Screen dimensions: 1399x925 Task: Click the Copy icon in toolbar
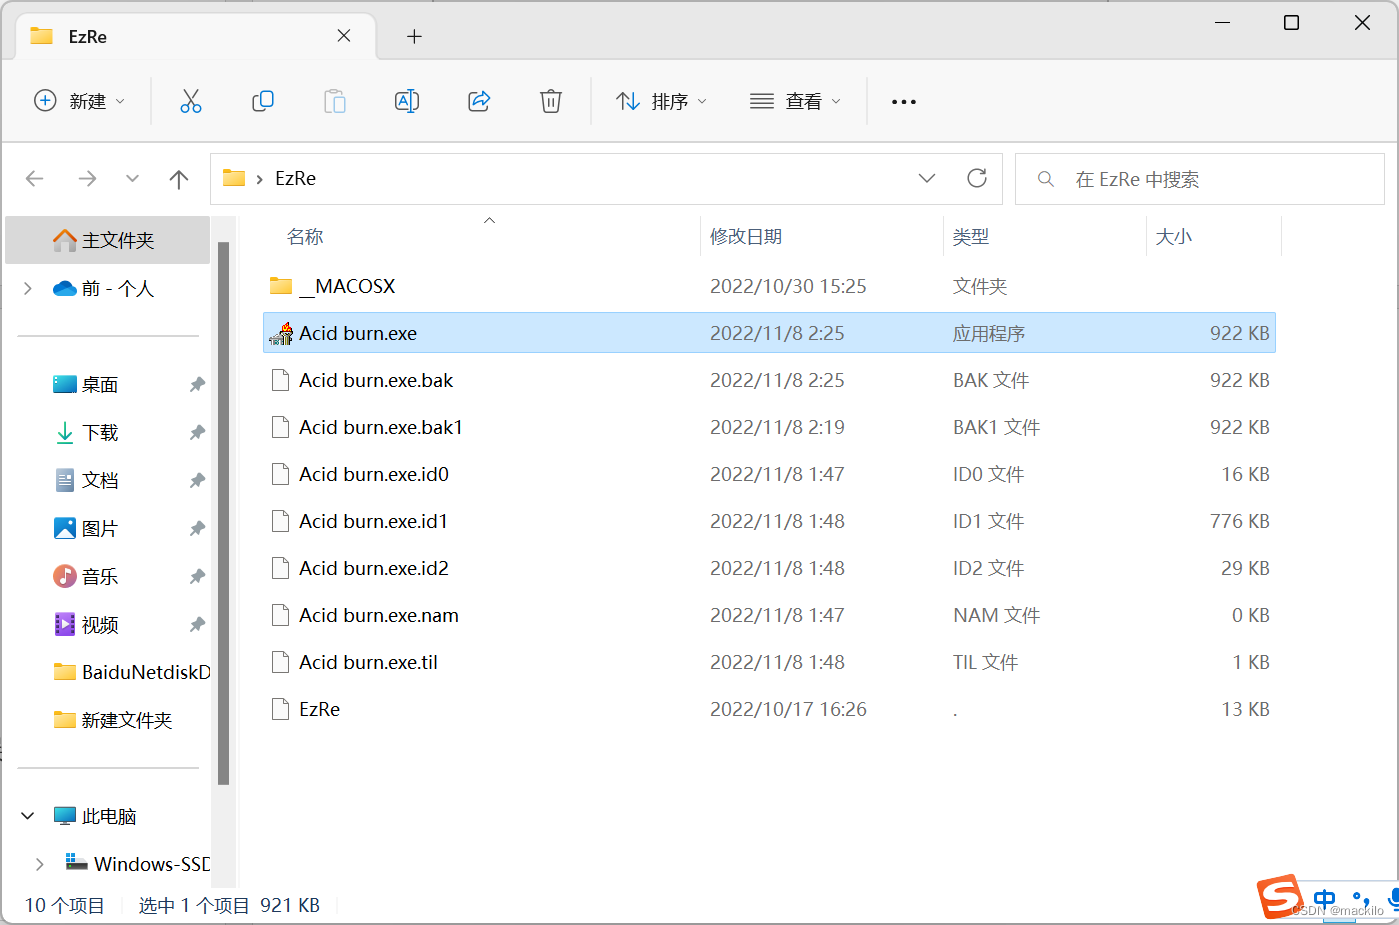(263, 101)
